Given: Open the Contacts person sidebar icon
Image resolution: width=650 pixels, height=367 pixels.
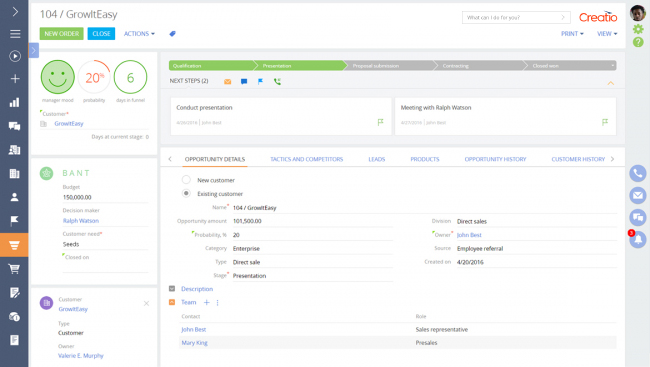Looking at the screenshot, I should tap(15, 197).
